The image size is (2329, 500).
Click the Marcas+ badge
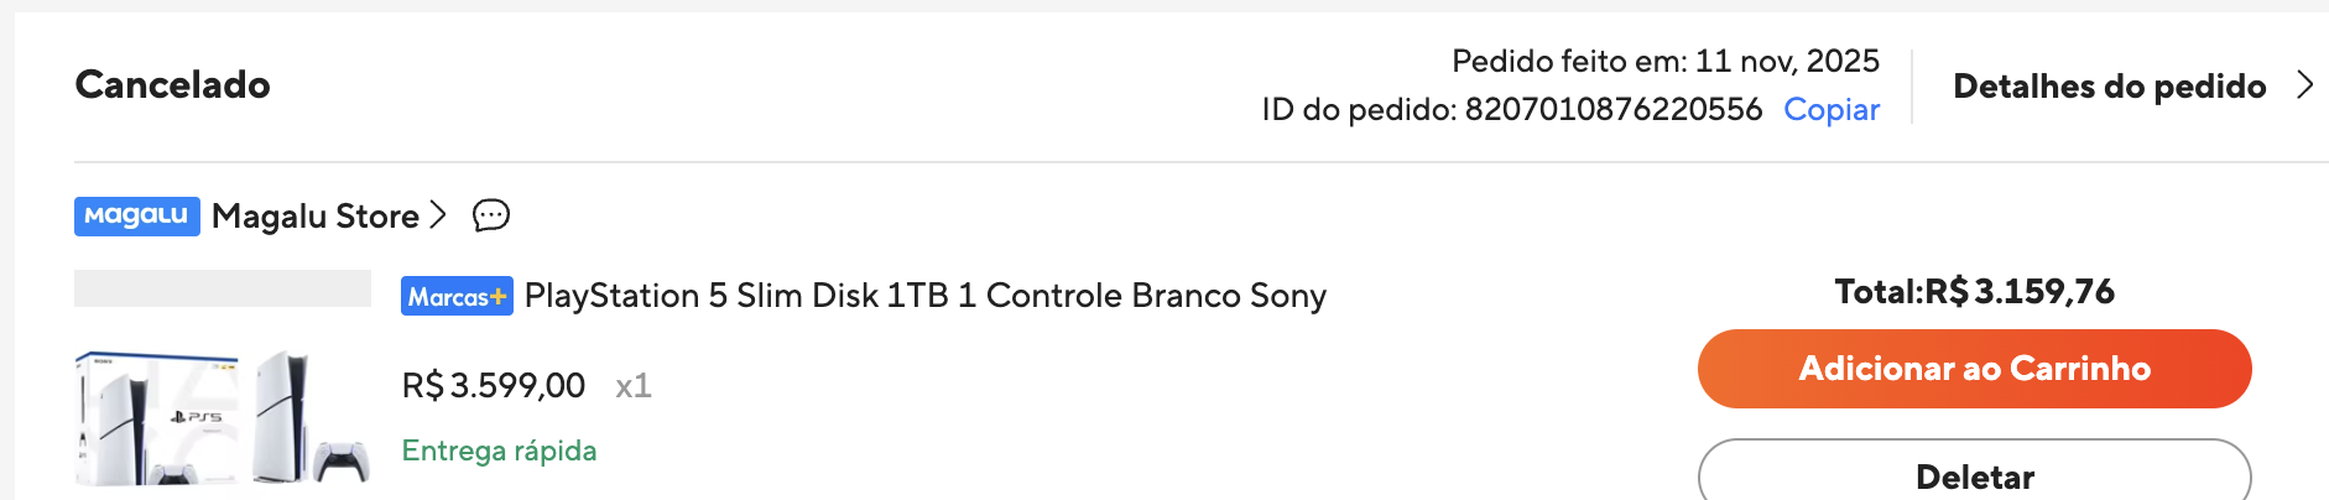(457, 296)
